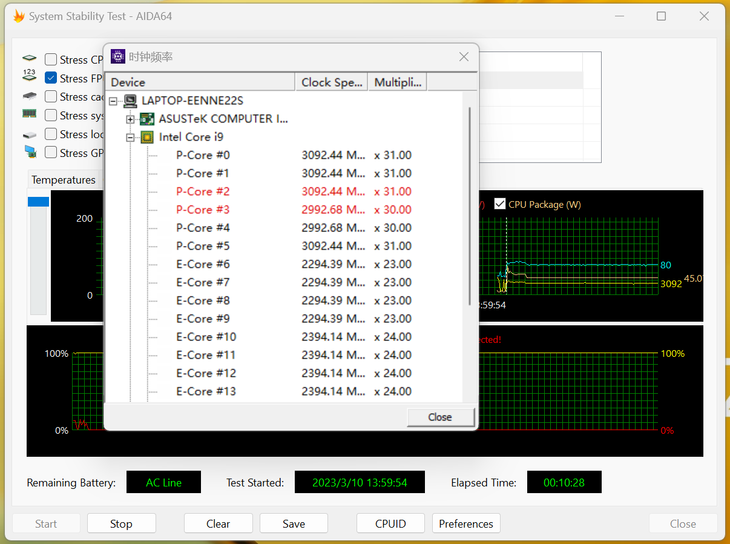Click the Stress FPU 123 icon
Image resolution: width=730 pixels, height=544 pixels.
click(29, 75)
